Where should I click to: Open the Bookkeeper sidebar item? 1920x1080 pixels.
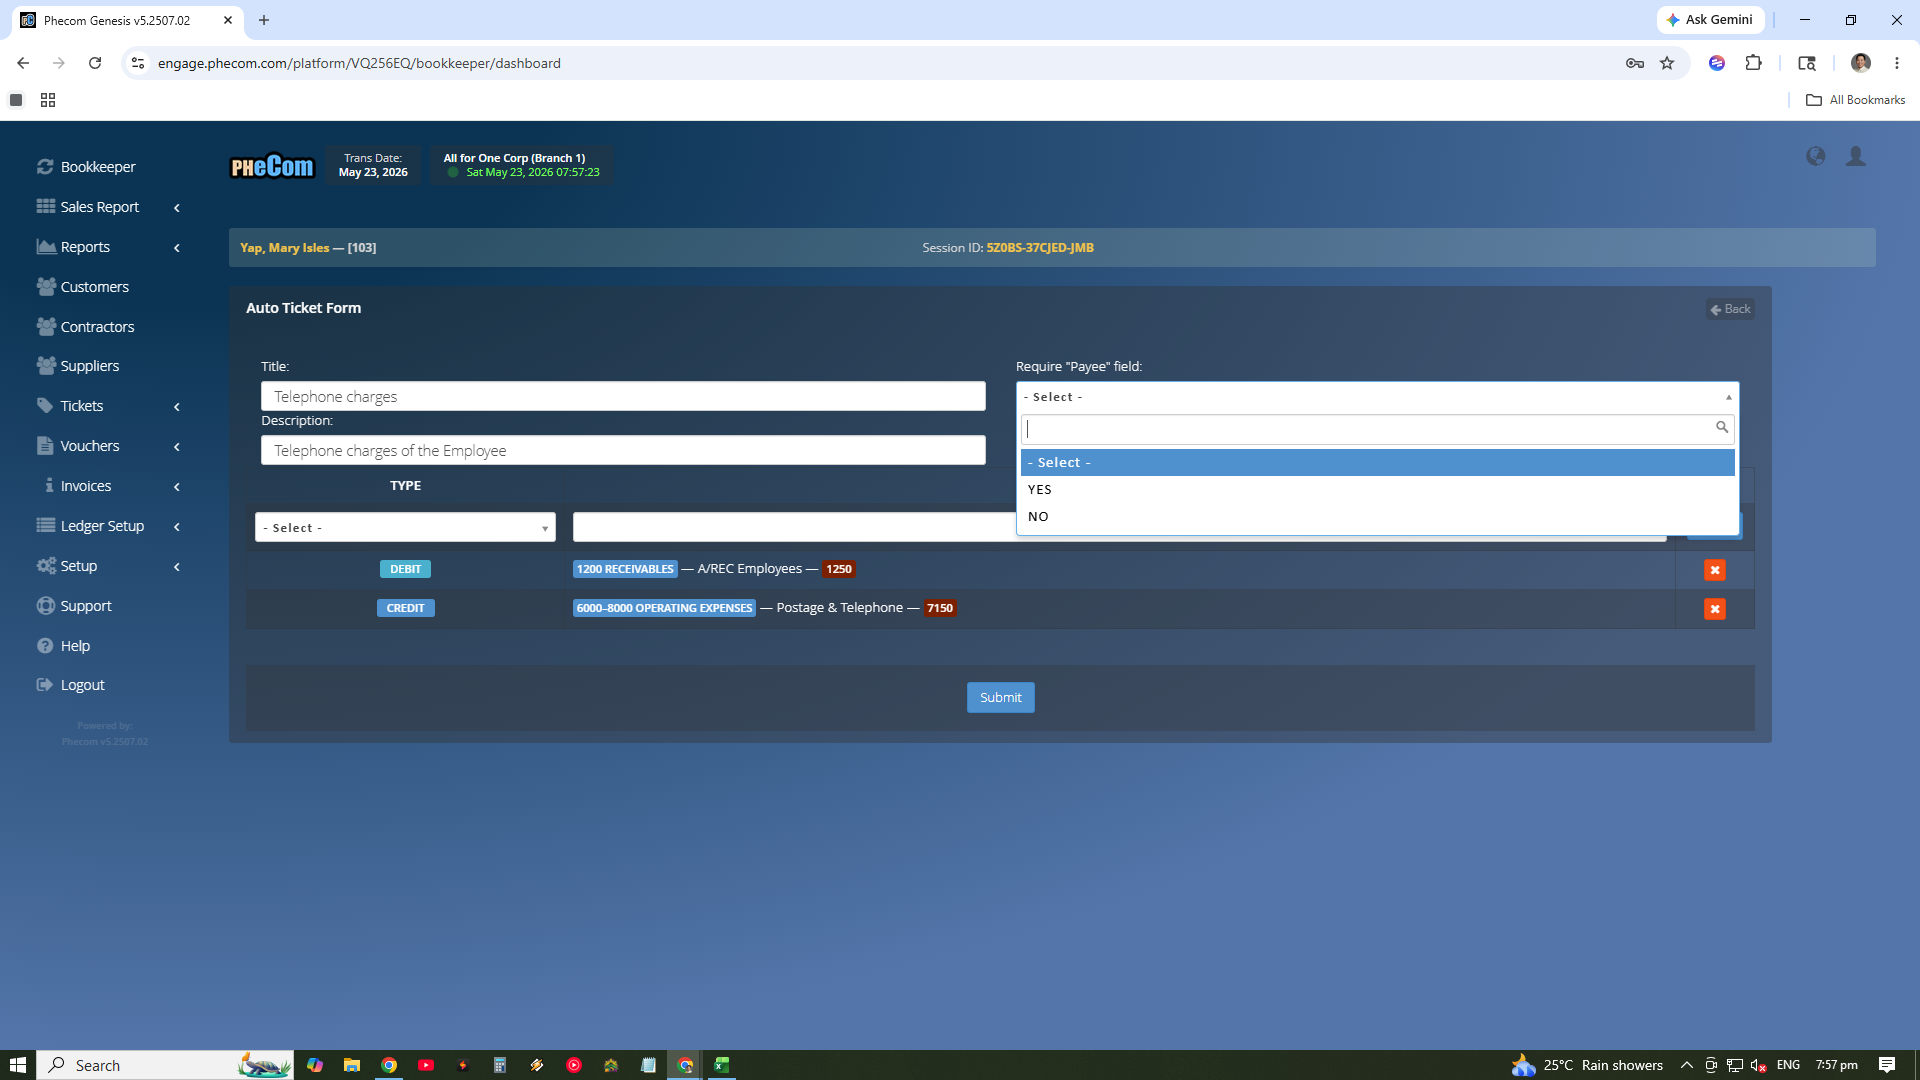tap(97, 167)
